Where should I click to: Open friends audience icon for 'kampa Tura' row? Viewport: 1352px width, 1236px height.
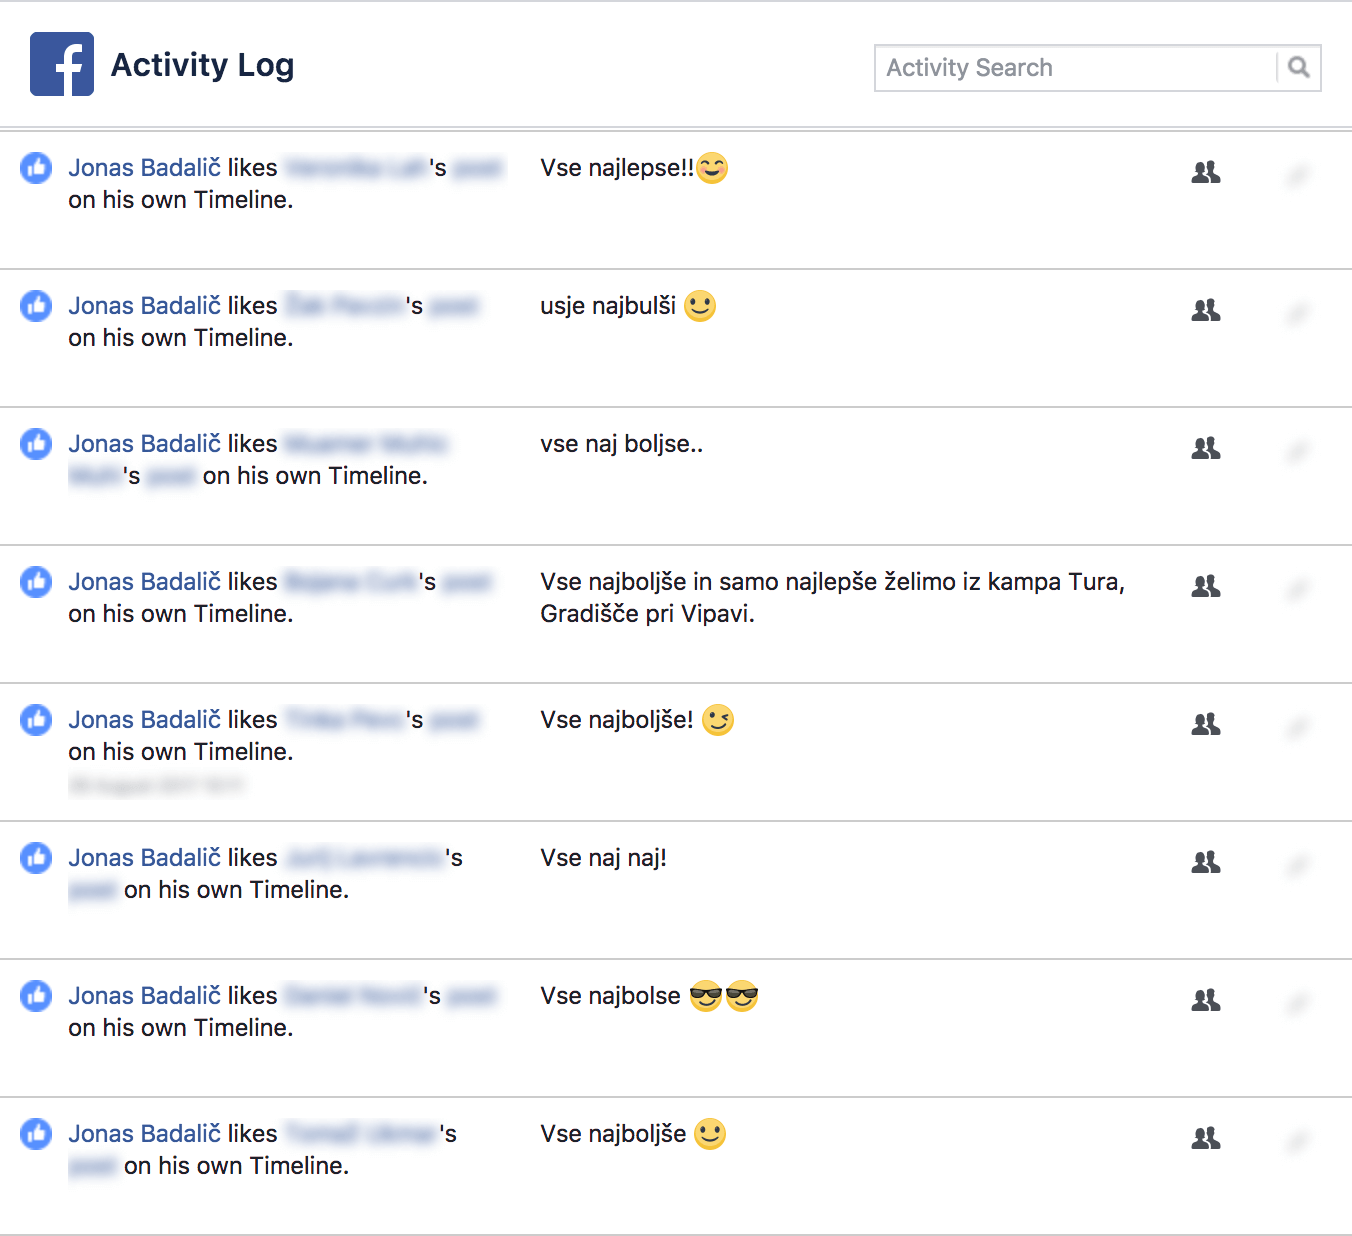[1206, 586]
